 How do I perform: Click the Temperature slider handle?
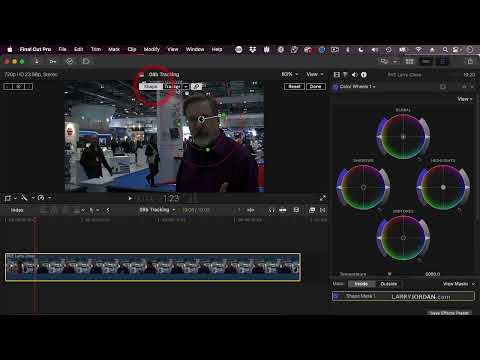pyautogui.click(x=389, y=274)
